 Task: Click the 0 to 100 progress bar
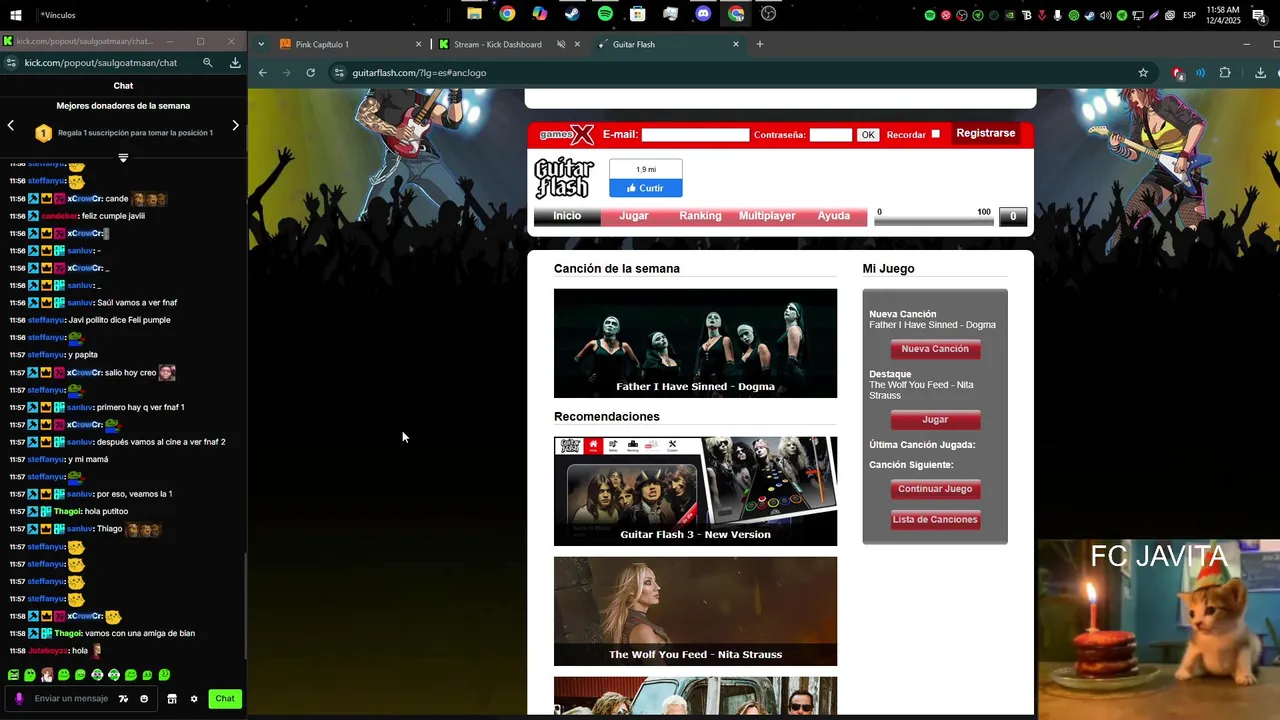(x=934, y=221)
